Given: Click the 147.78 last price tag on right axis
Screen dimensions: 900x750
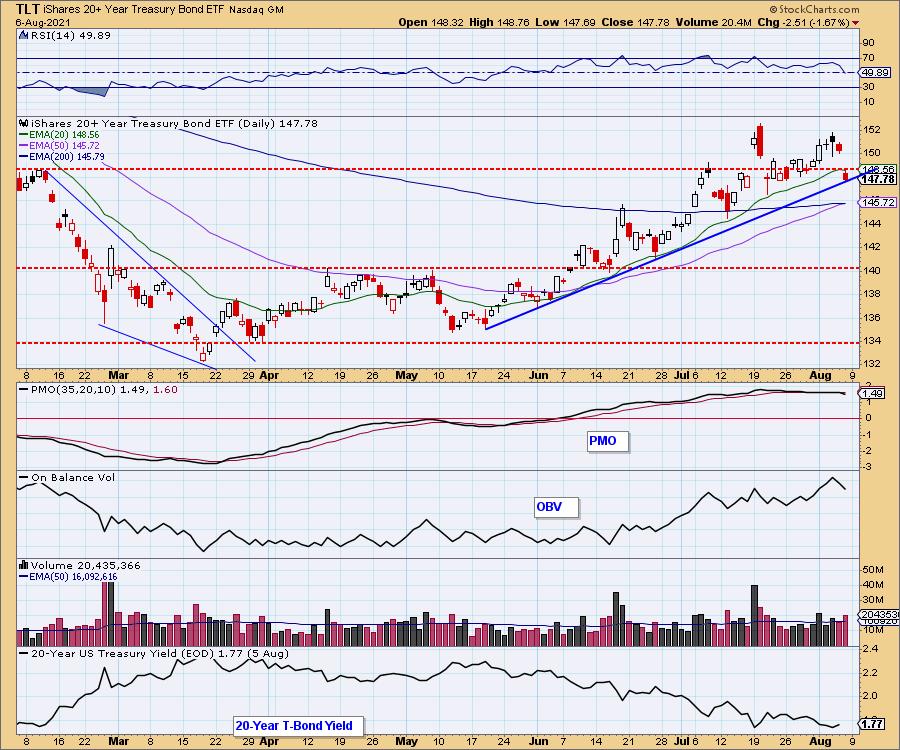Looking at the screenshot, I should 878,180.
